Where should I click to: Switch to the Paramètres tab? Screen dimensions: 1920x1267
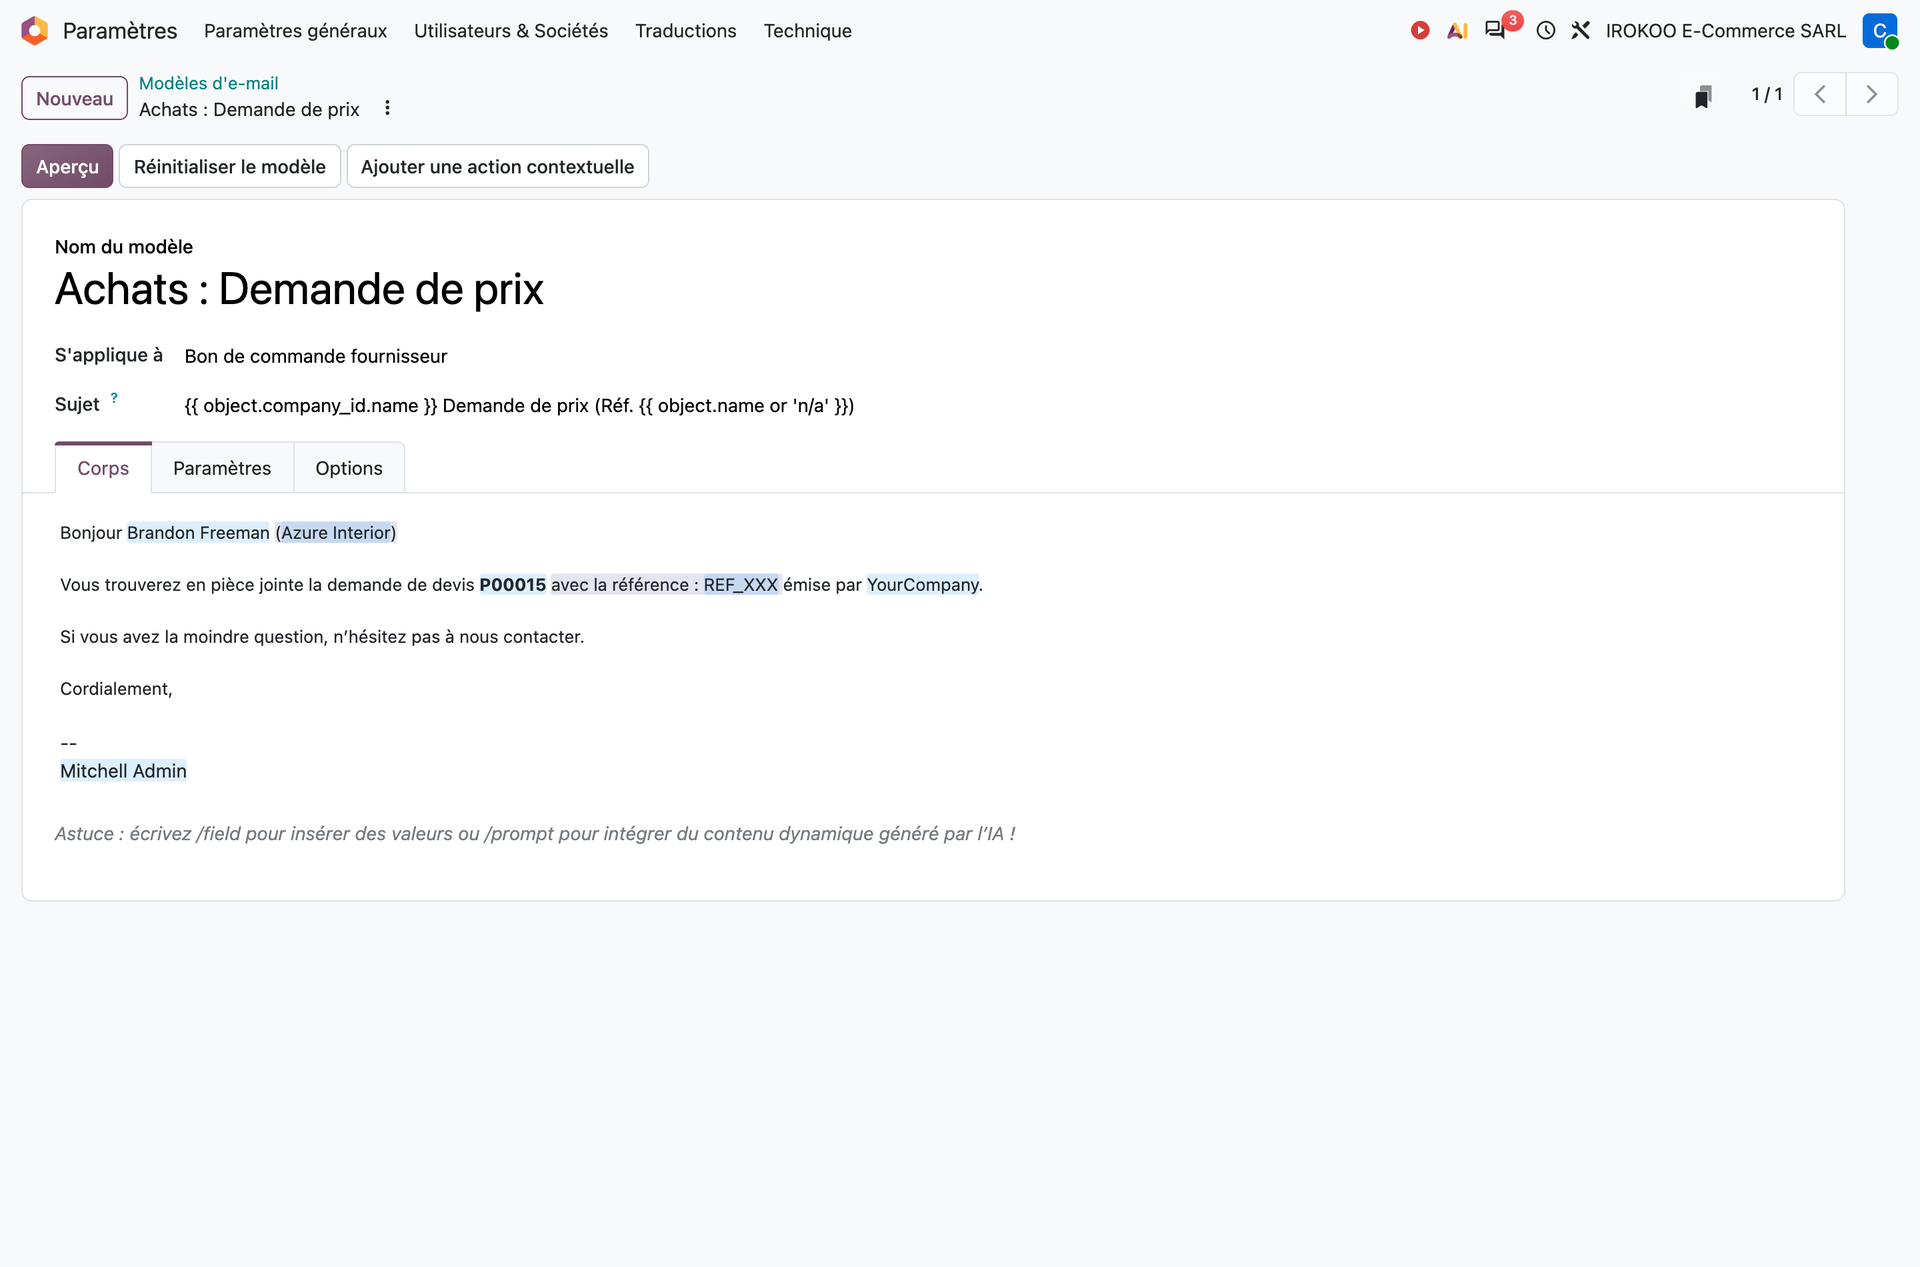pos(222,468)
